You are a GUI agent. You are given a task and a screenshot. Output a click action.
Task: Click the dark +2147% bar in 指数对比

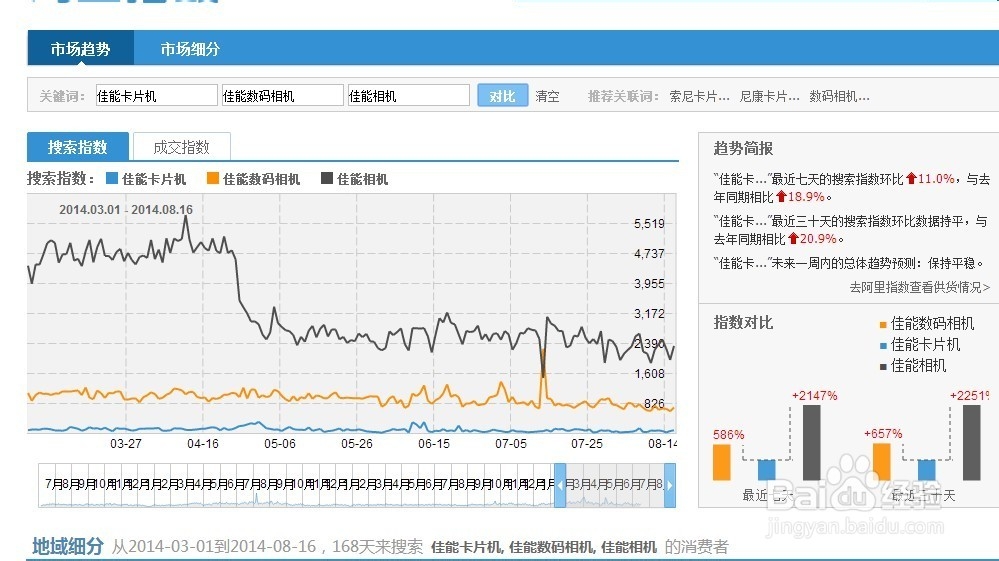812,443
